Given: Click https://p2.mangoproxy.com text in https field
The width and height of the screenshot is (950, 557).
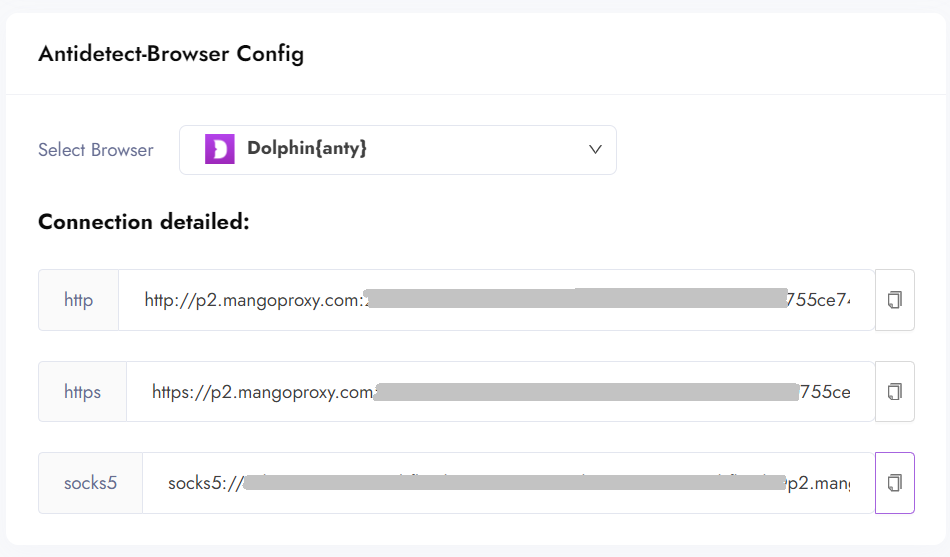Looking at the screenshot, I should point(262,392).
